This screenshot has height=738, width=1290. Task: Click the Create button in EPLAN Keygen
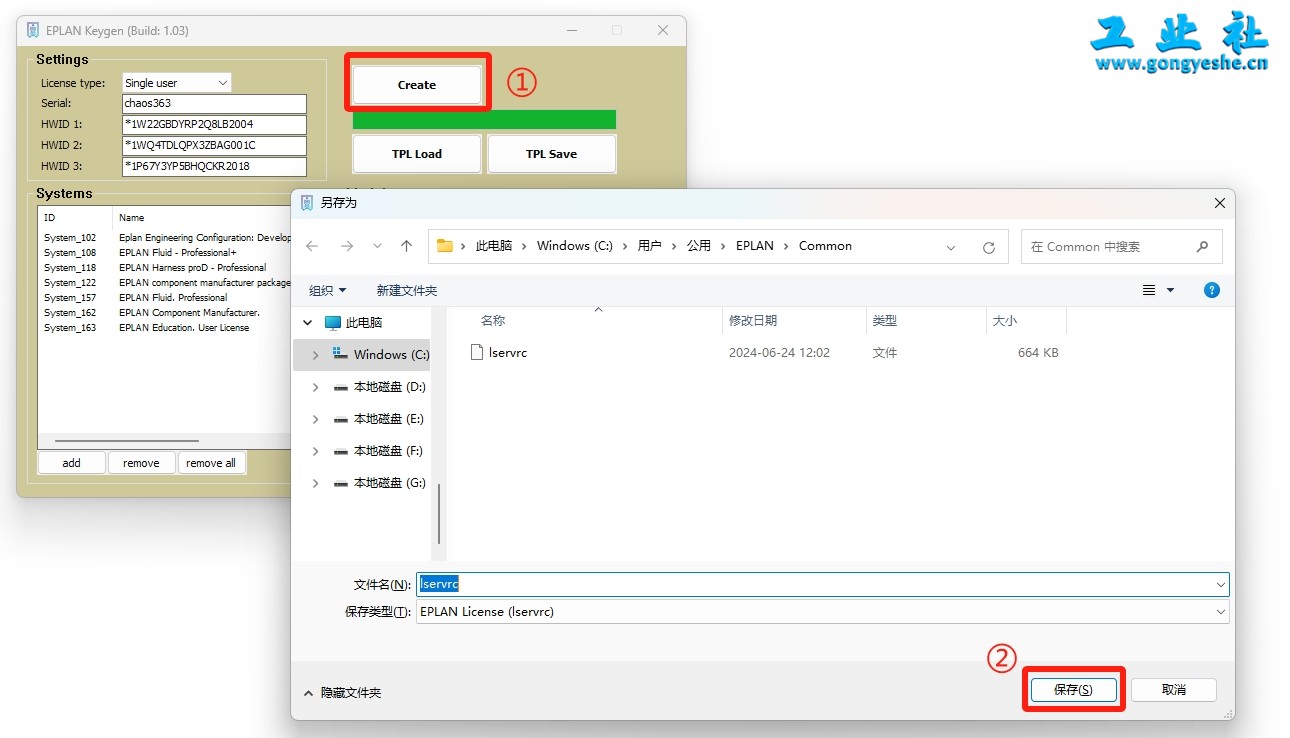point(417,85)
